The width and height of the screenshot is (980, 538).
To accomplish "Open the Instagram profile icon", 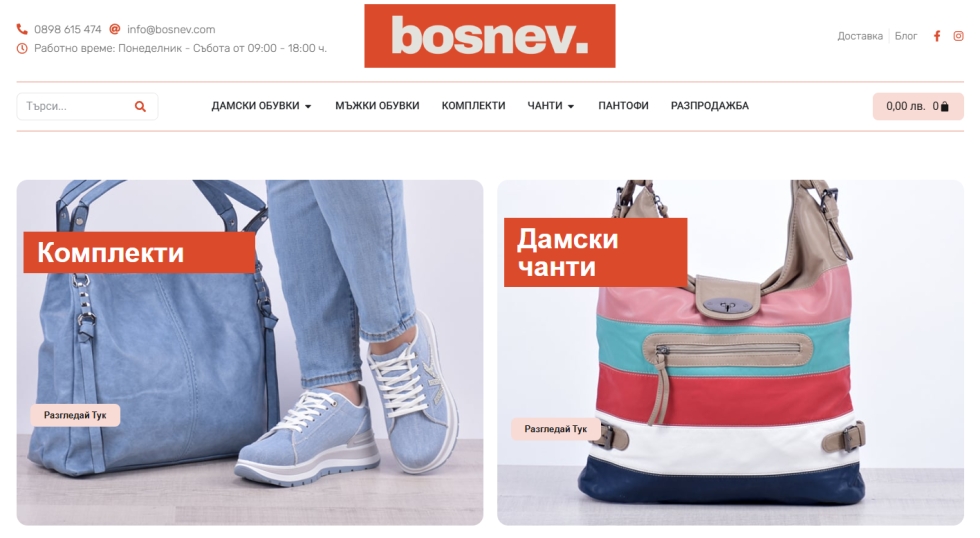I will 958,36.
